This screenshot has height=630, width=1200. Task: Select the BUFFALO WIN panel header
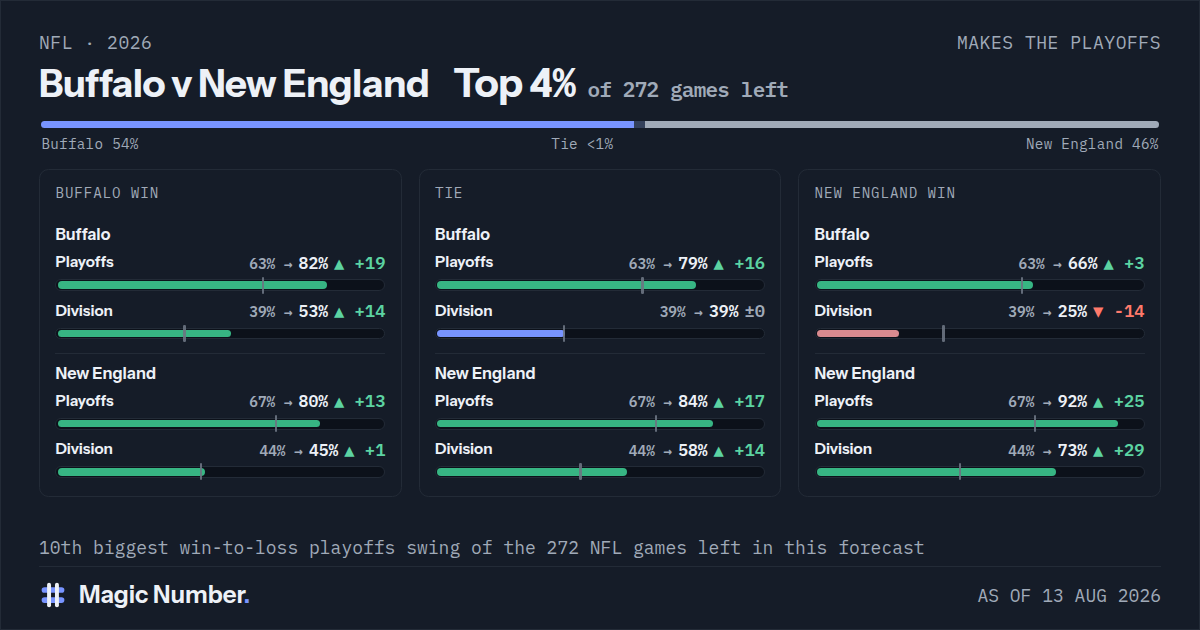point(107,193)
